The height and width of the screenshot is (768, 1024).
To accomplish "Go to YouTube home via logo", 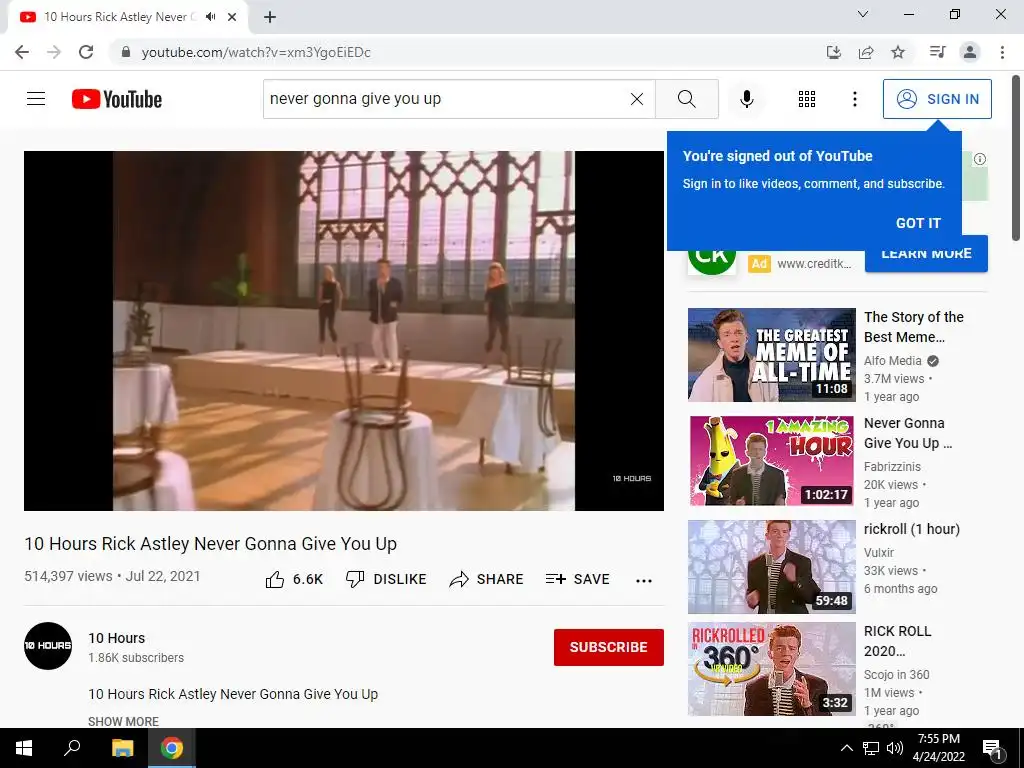I will 117,99.
